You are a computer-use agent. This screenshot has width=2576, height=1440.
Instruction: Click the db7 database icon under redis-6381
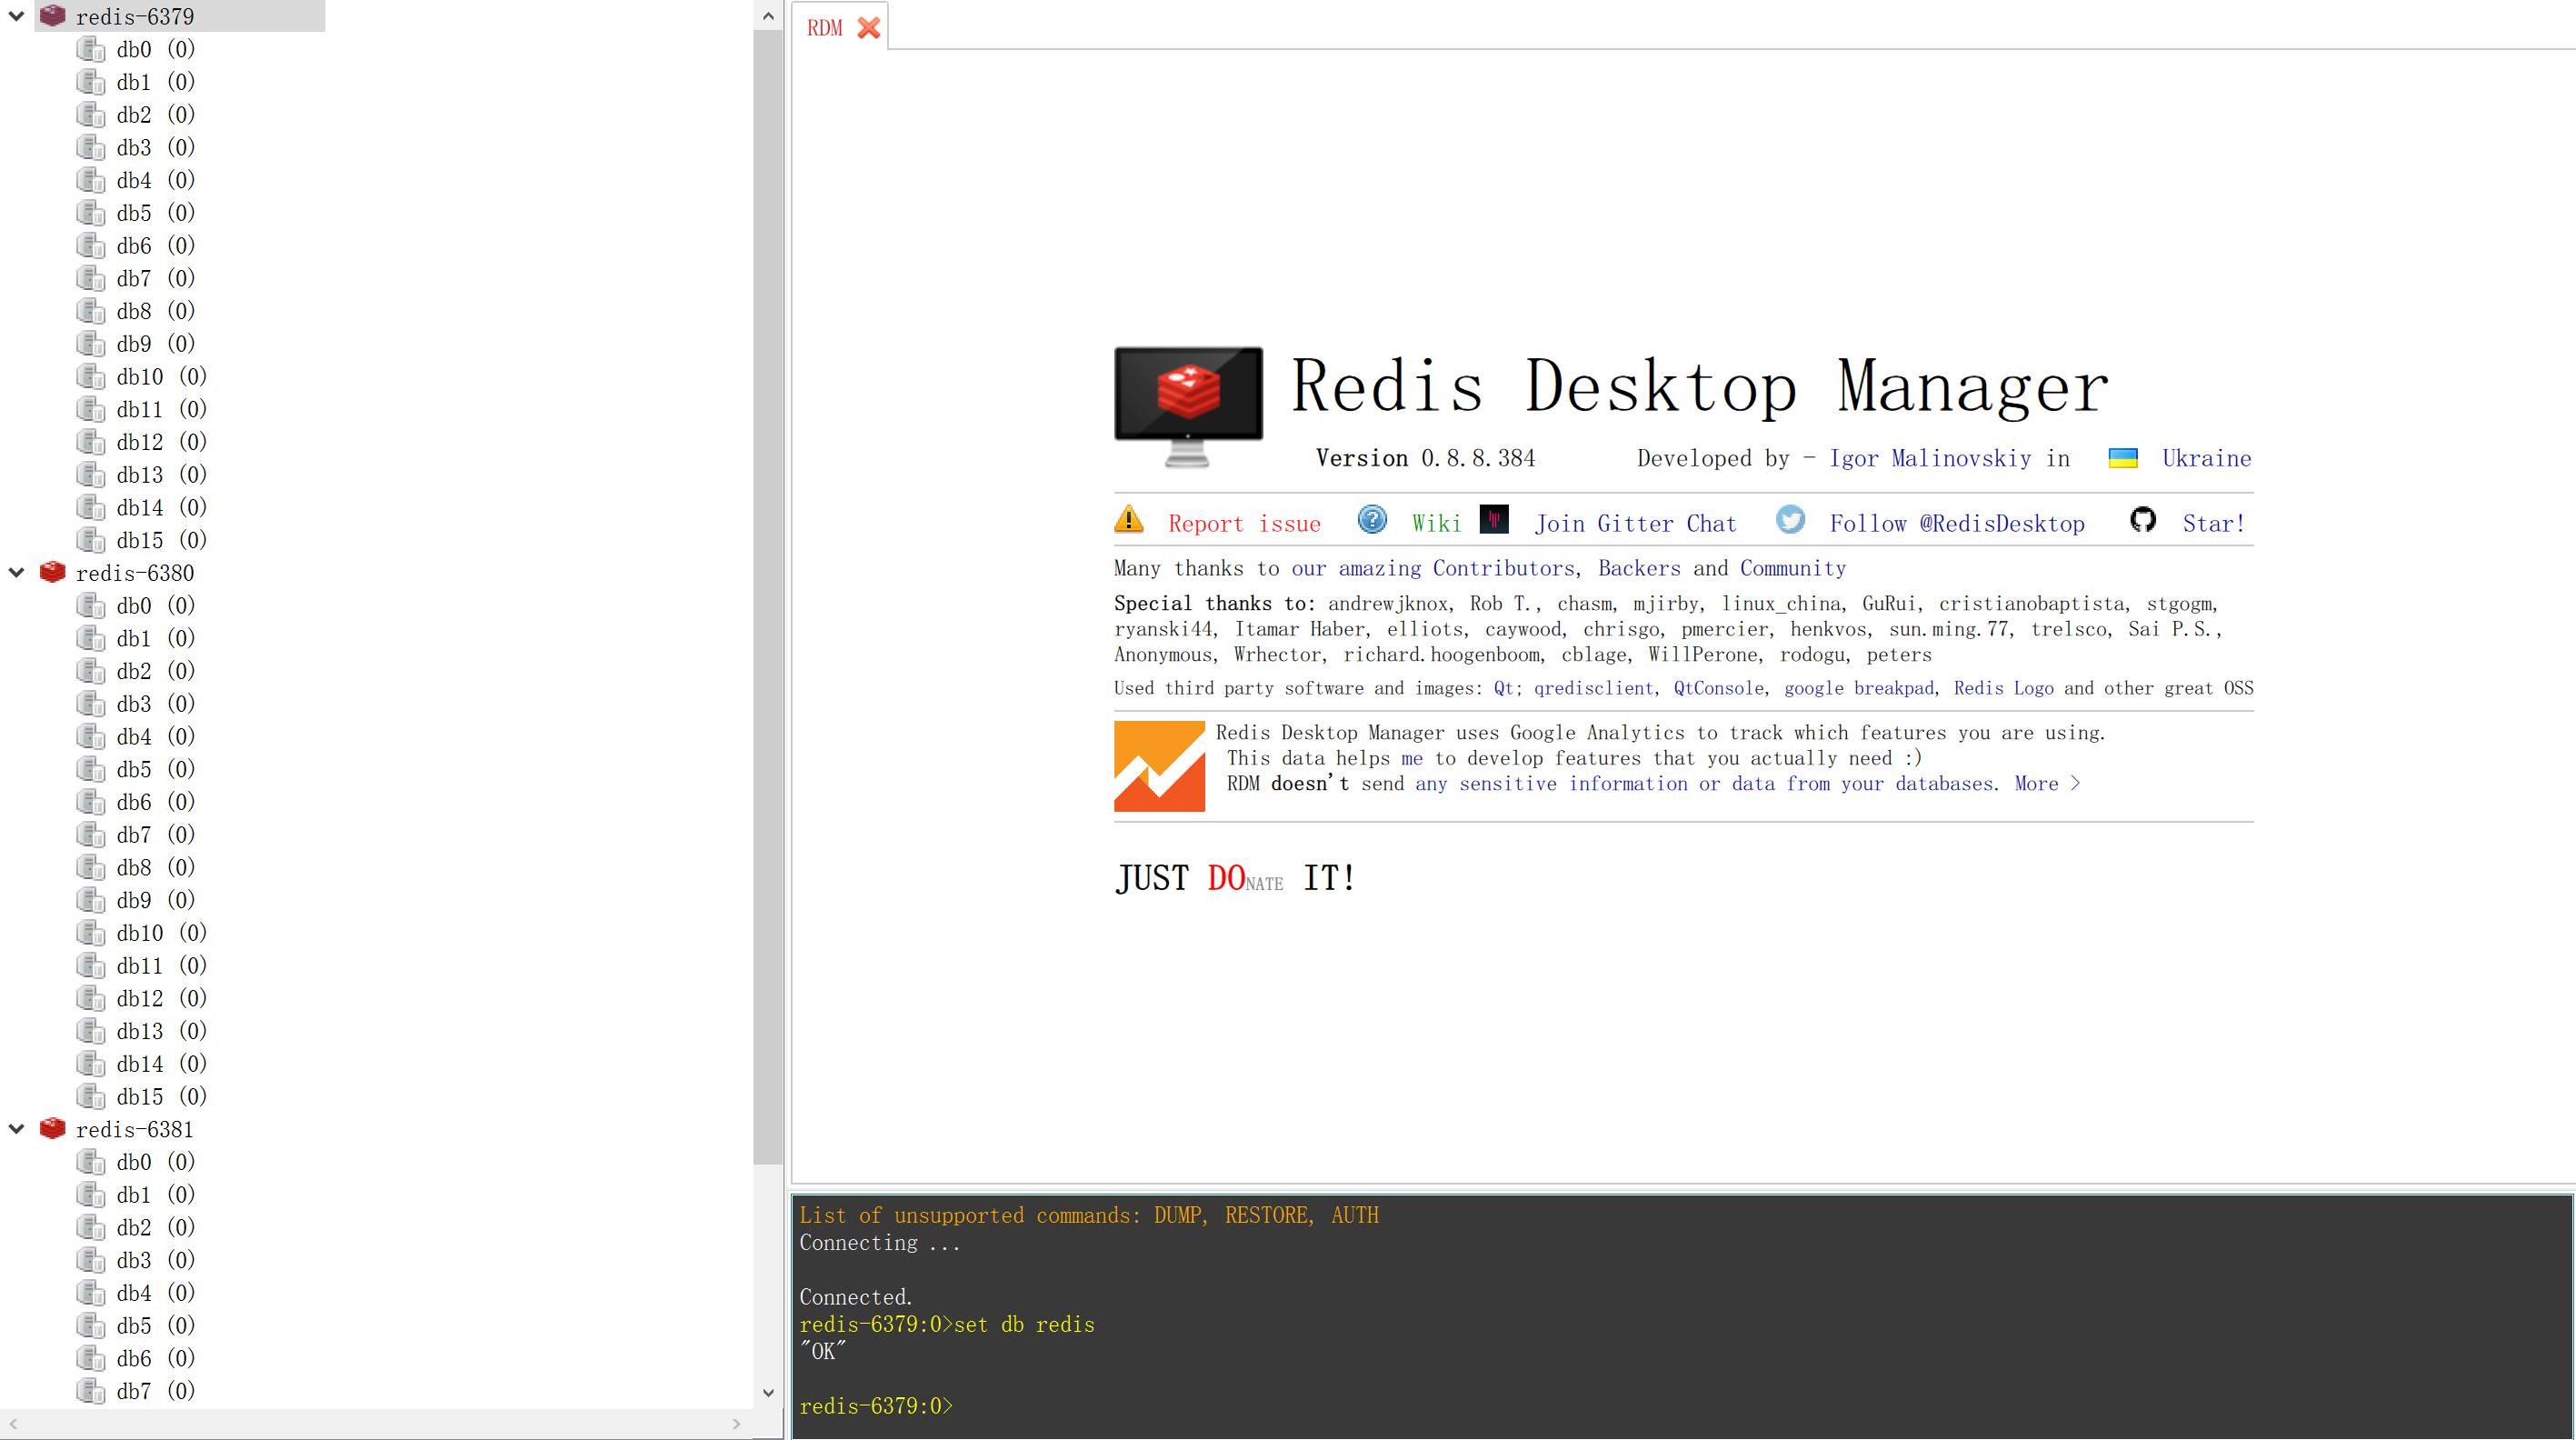click(91, 1390)
